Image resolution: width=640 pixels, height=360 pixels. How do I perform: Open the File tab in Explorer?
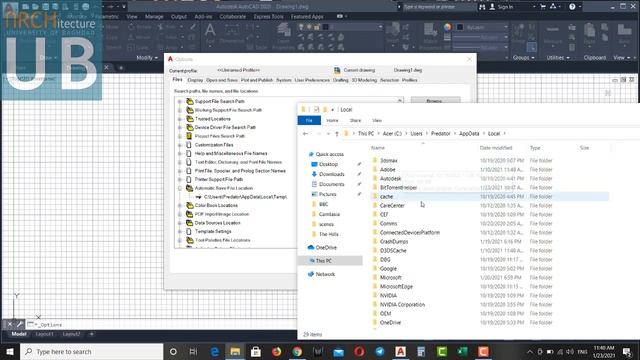[309, 120]
